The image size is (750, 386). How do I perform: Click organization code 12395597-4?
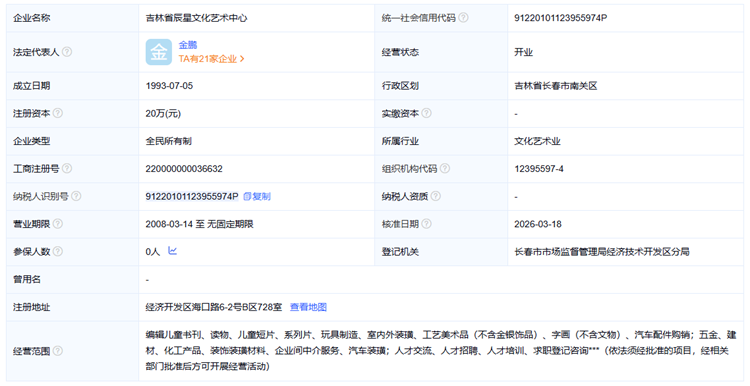click(x=539, y=168)
